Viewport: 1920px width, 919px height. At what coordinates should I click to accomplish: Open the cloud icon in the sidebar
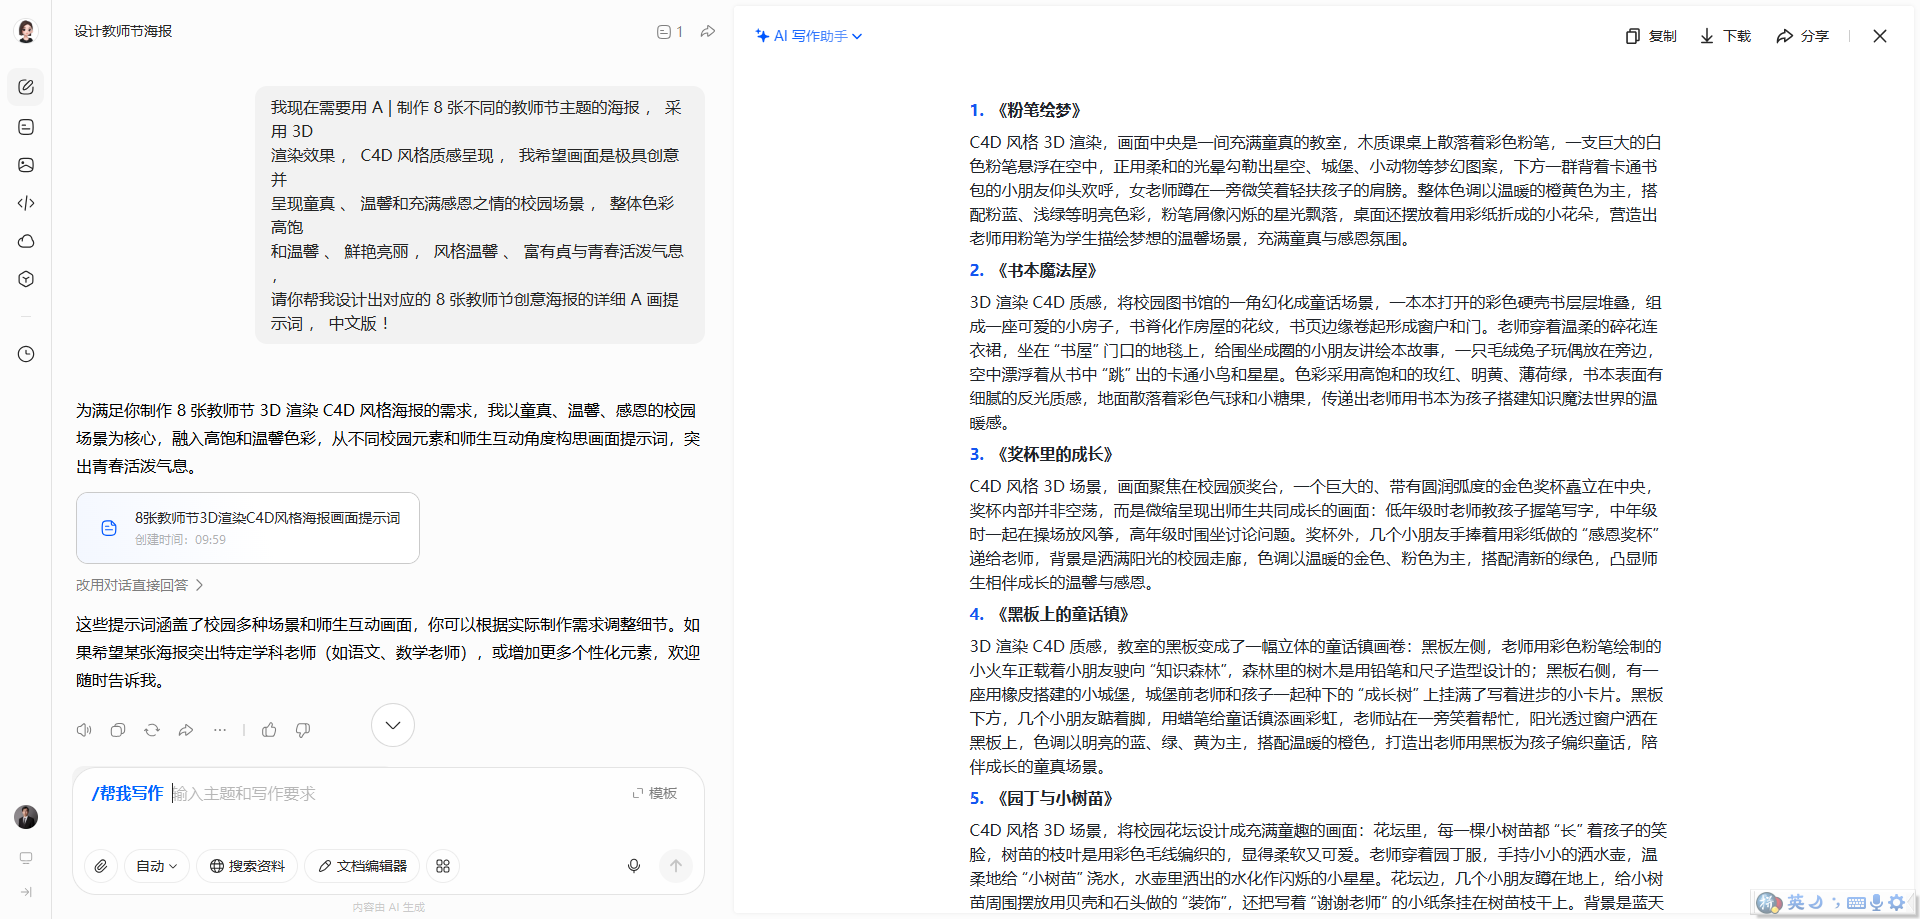click(x=26, y=241)
